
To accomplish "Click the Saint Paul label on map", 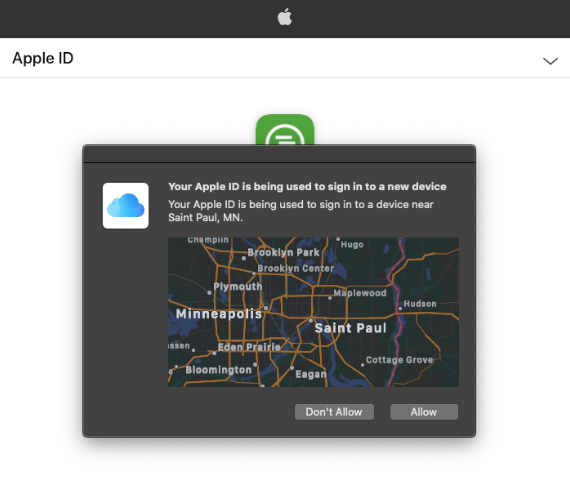I will 350,328.
